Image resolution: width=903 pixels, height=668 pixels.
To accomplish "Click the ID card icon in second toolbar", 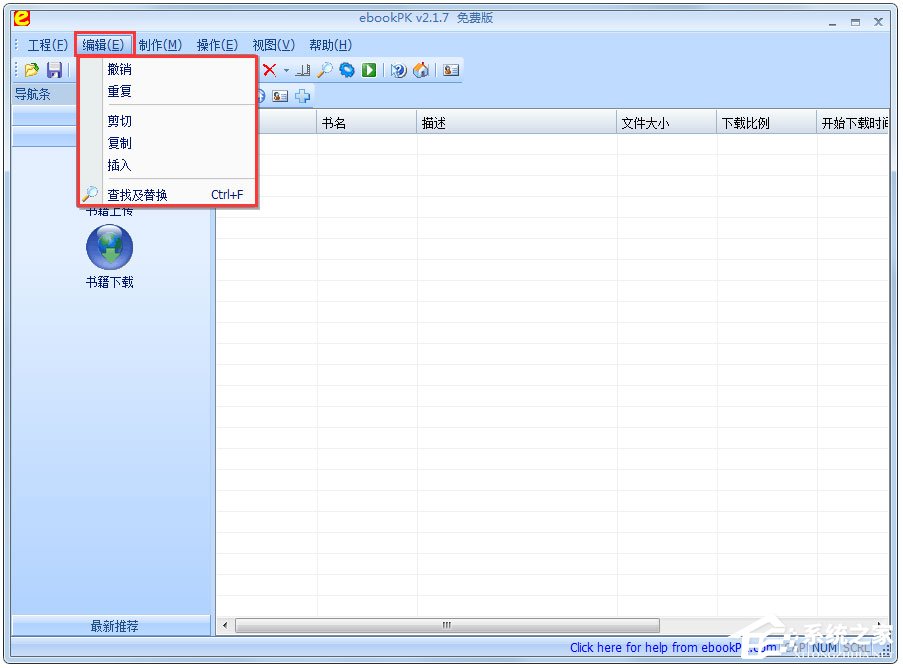I will tap(280, 96).
